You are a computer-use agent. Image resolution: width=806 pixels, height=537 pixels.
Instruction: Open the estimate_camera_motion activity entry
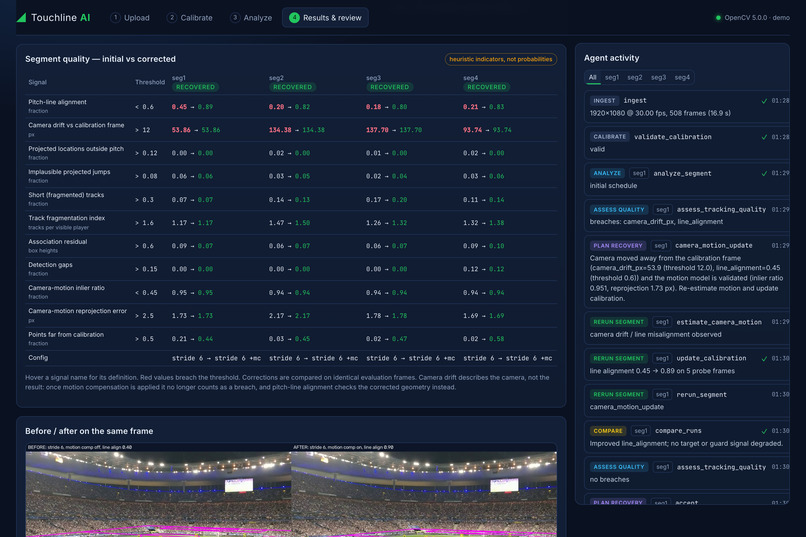[687, 328]
